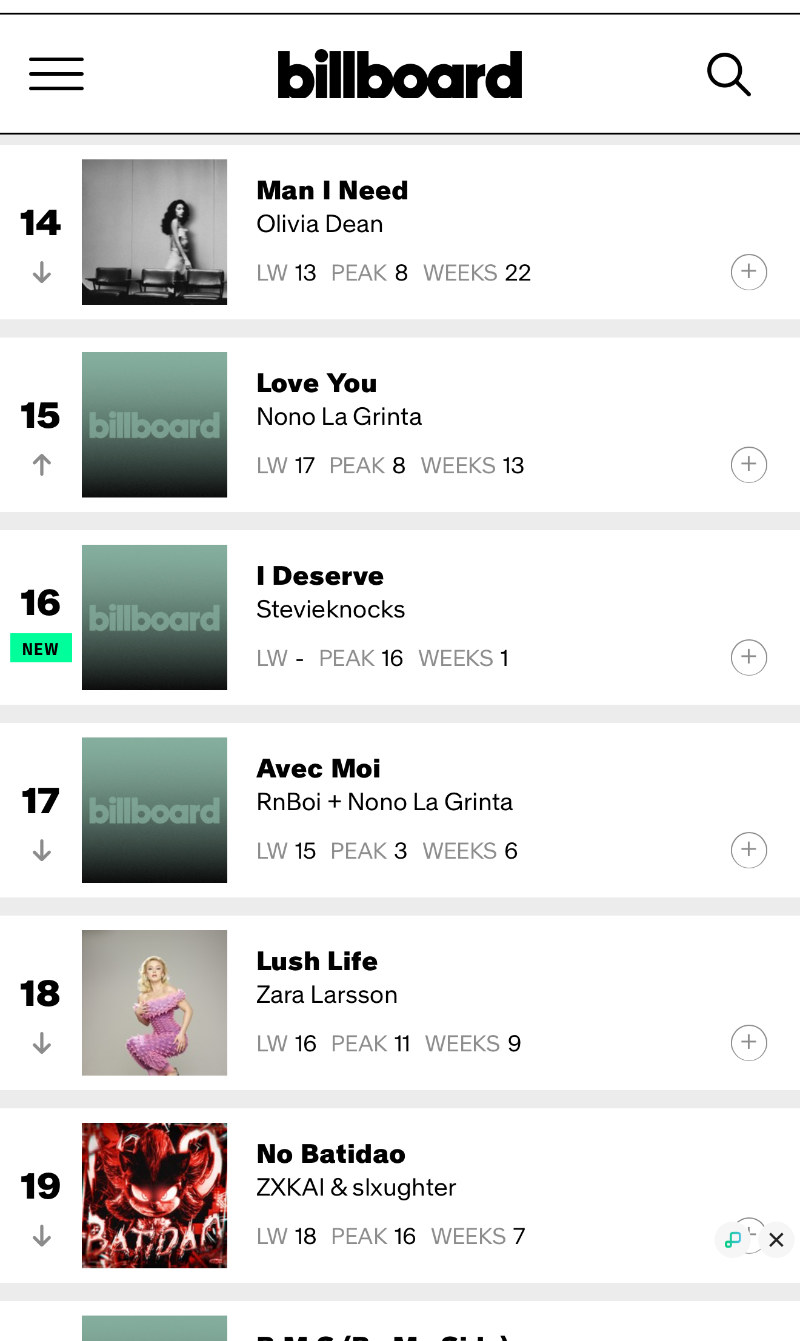Open Stevieknocks artist name
The height and width of the screenshot is (1341, 800).
point(331,610)
